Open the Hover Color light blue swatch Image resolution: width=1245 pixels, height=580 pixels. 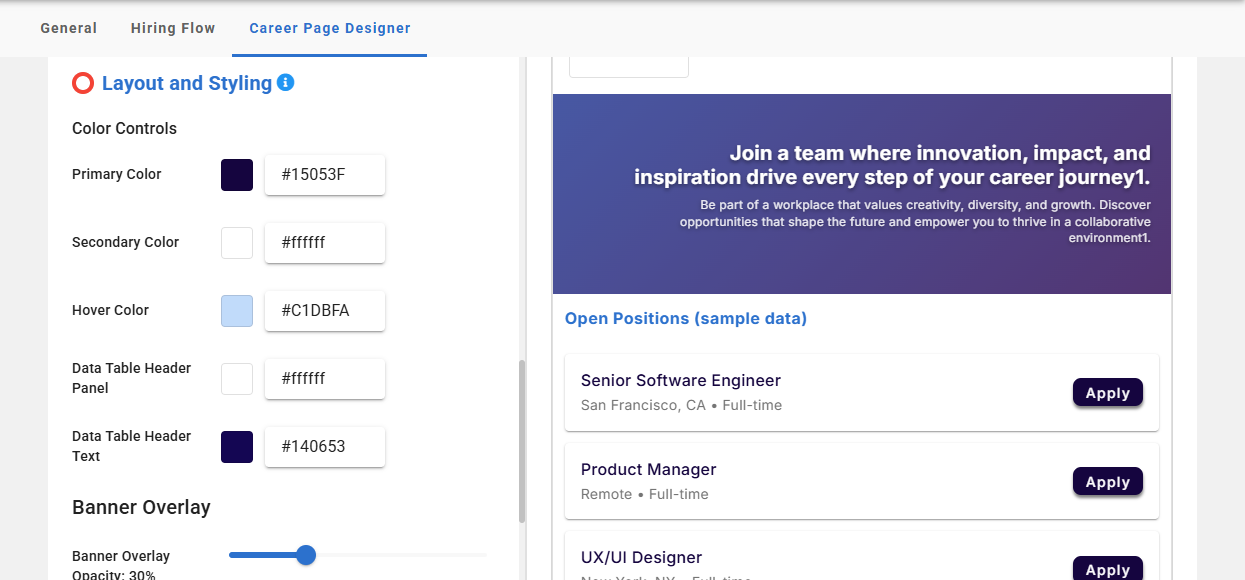pyautogui.click(x=237, y=311)
